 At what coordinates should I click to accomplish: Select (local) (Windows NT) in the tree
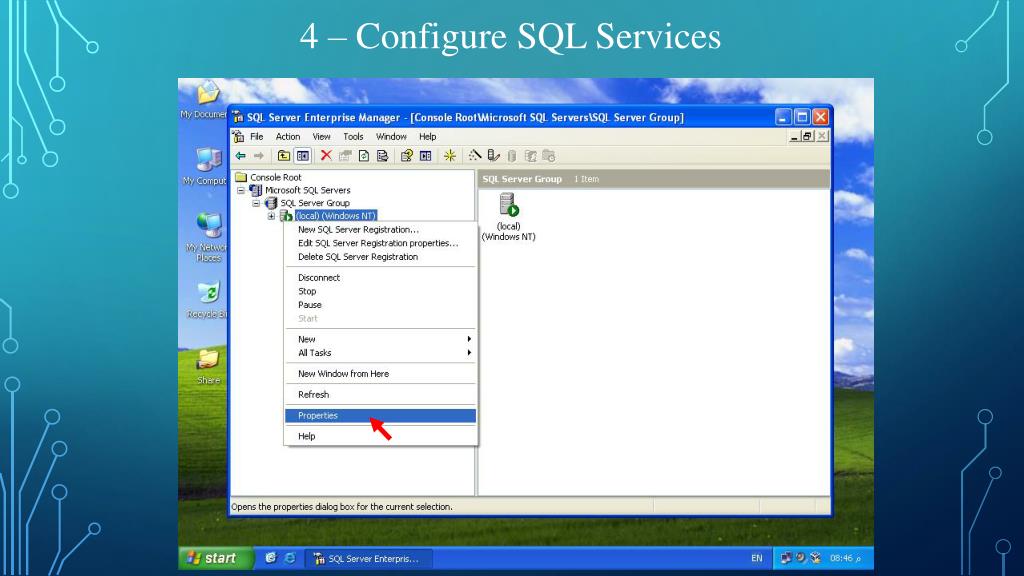tap(336, 216)
